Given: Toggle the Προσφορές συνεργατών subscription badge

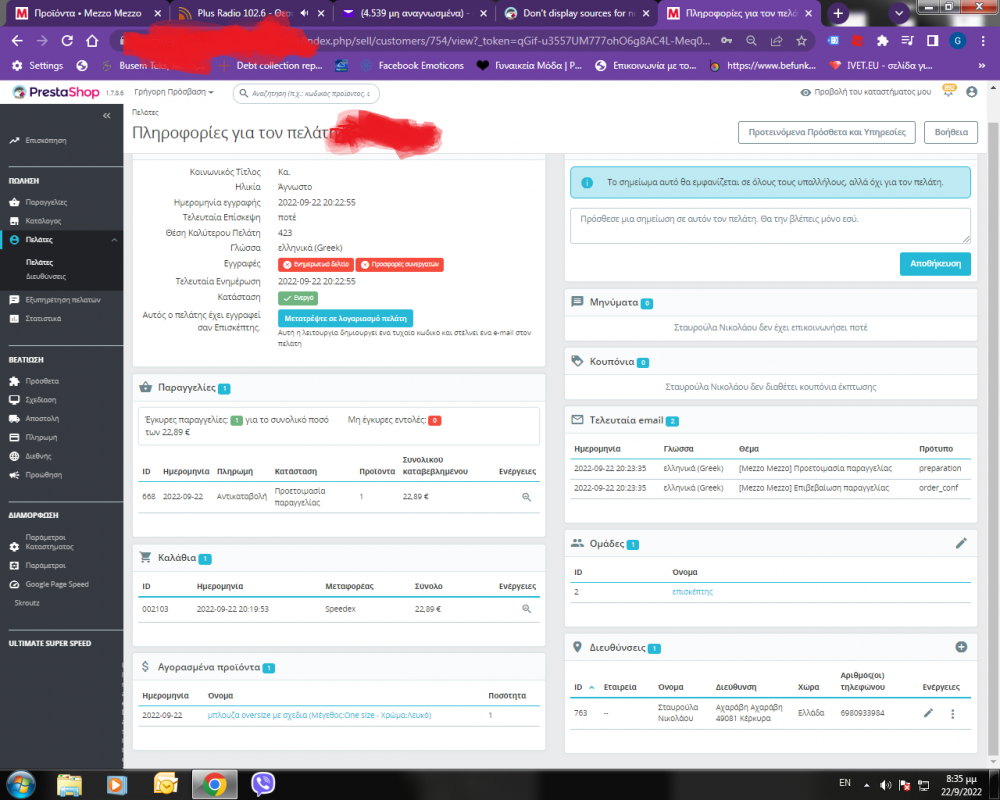Looking at the screenshot, I should pyautogui.click(x=400, y=264).
